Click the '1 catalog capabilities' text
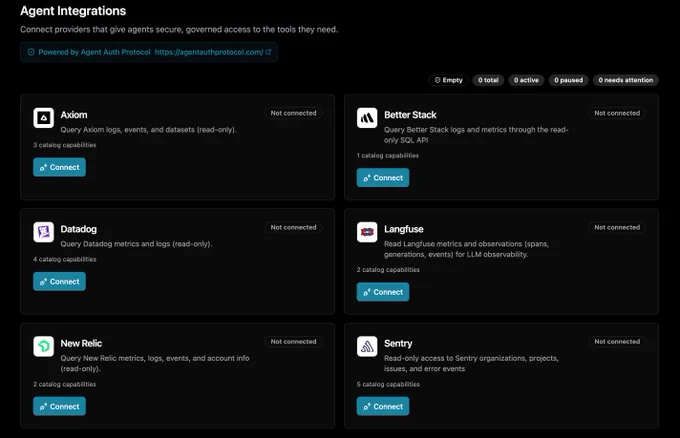680x438 pixels. (x=388, y=155)
